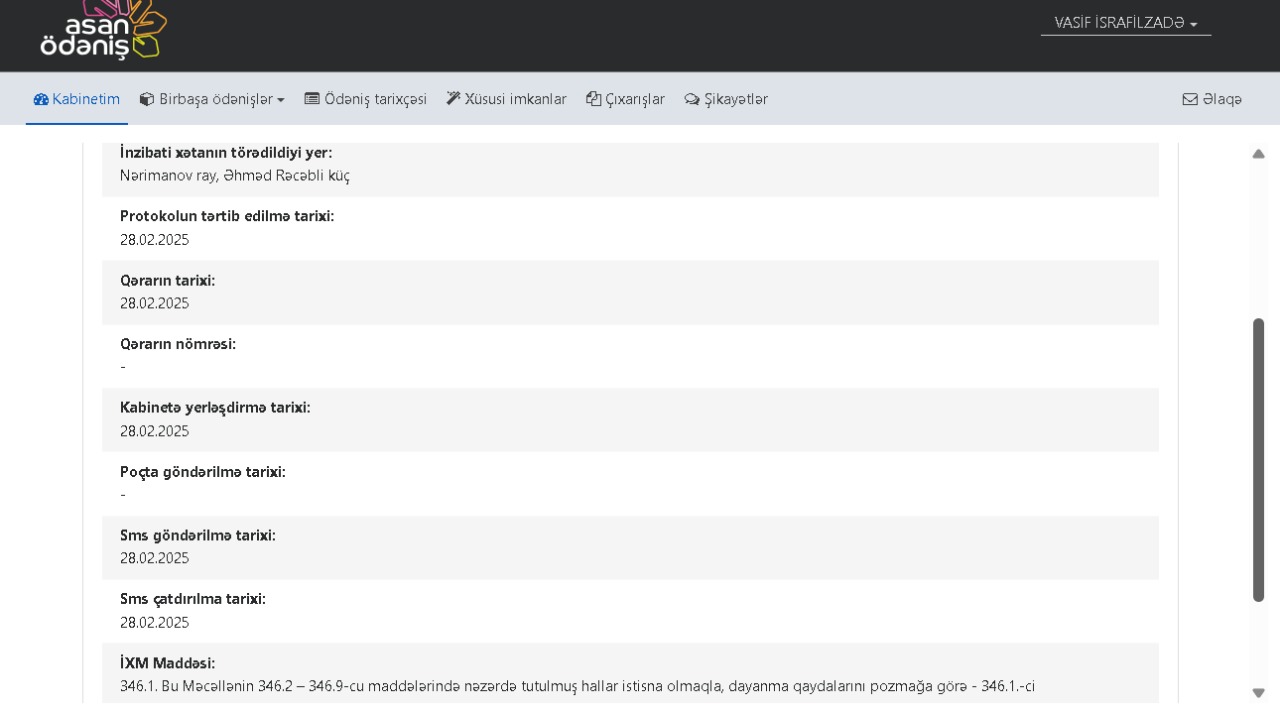The width and height of the screenshot is (1280, 711).
Task: Click the scrollbar up arrow
Action: [x=1258, y=154]
